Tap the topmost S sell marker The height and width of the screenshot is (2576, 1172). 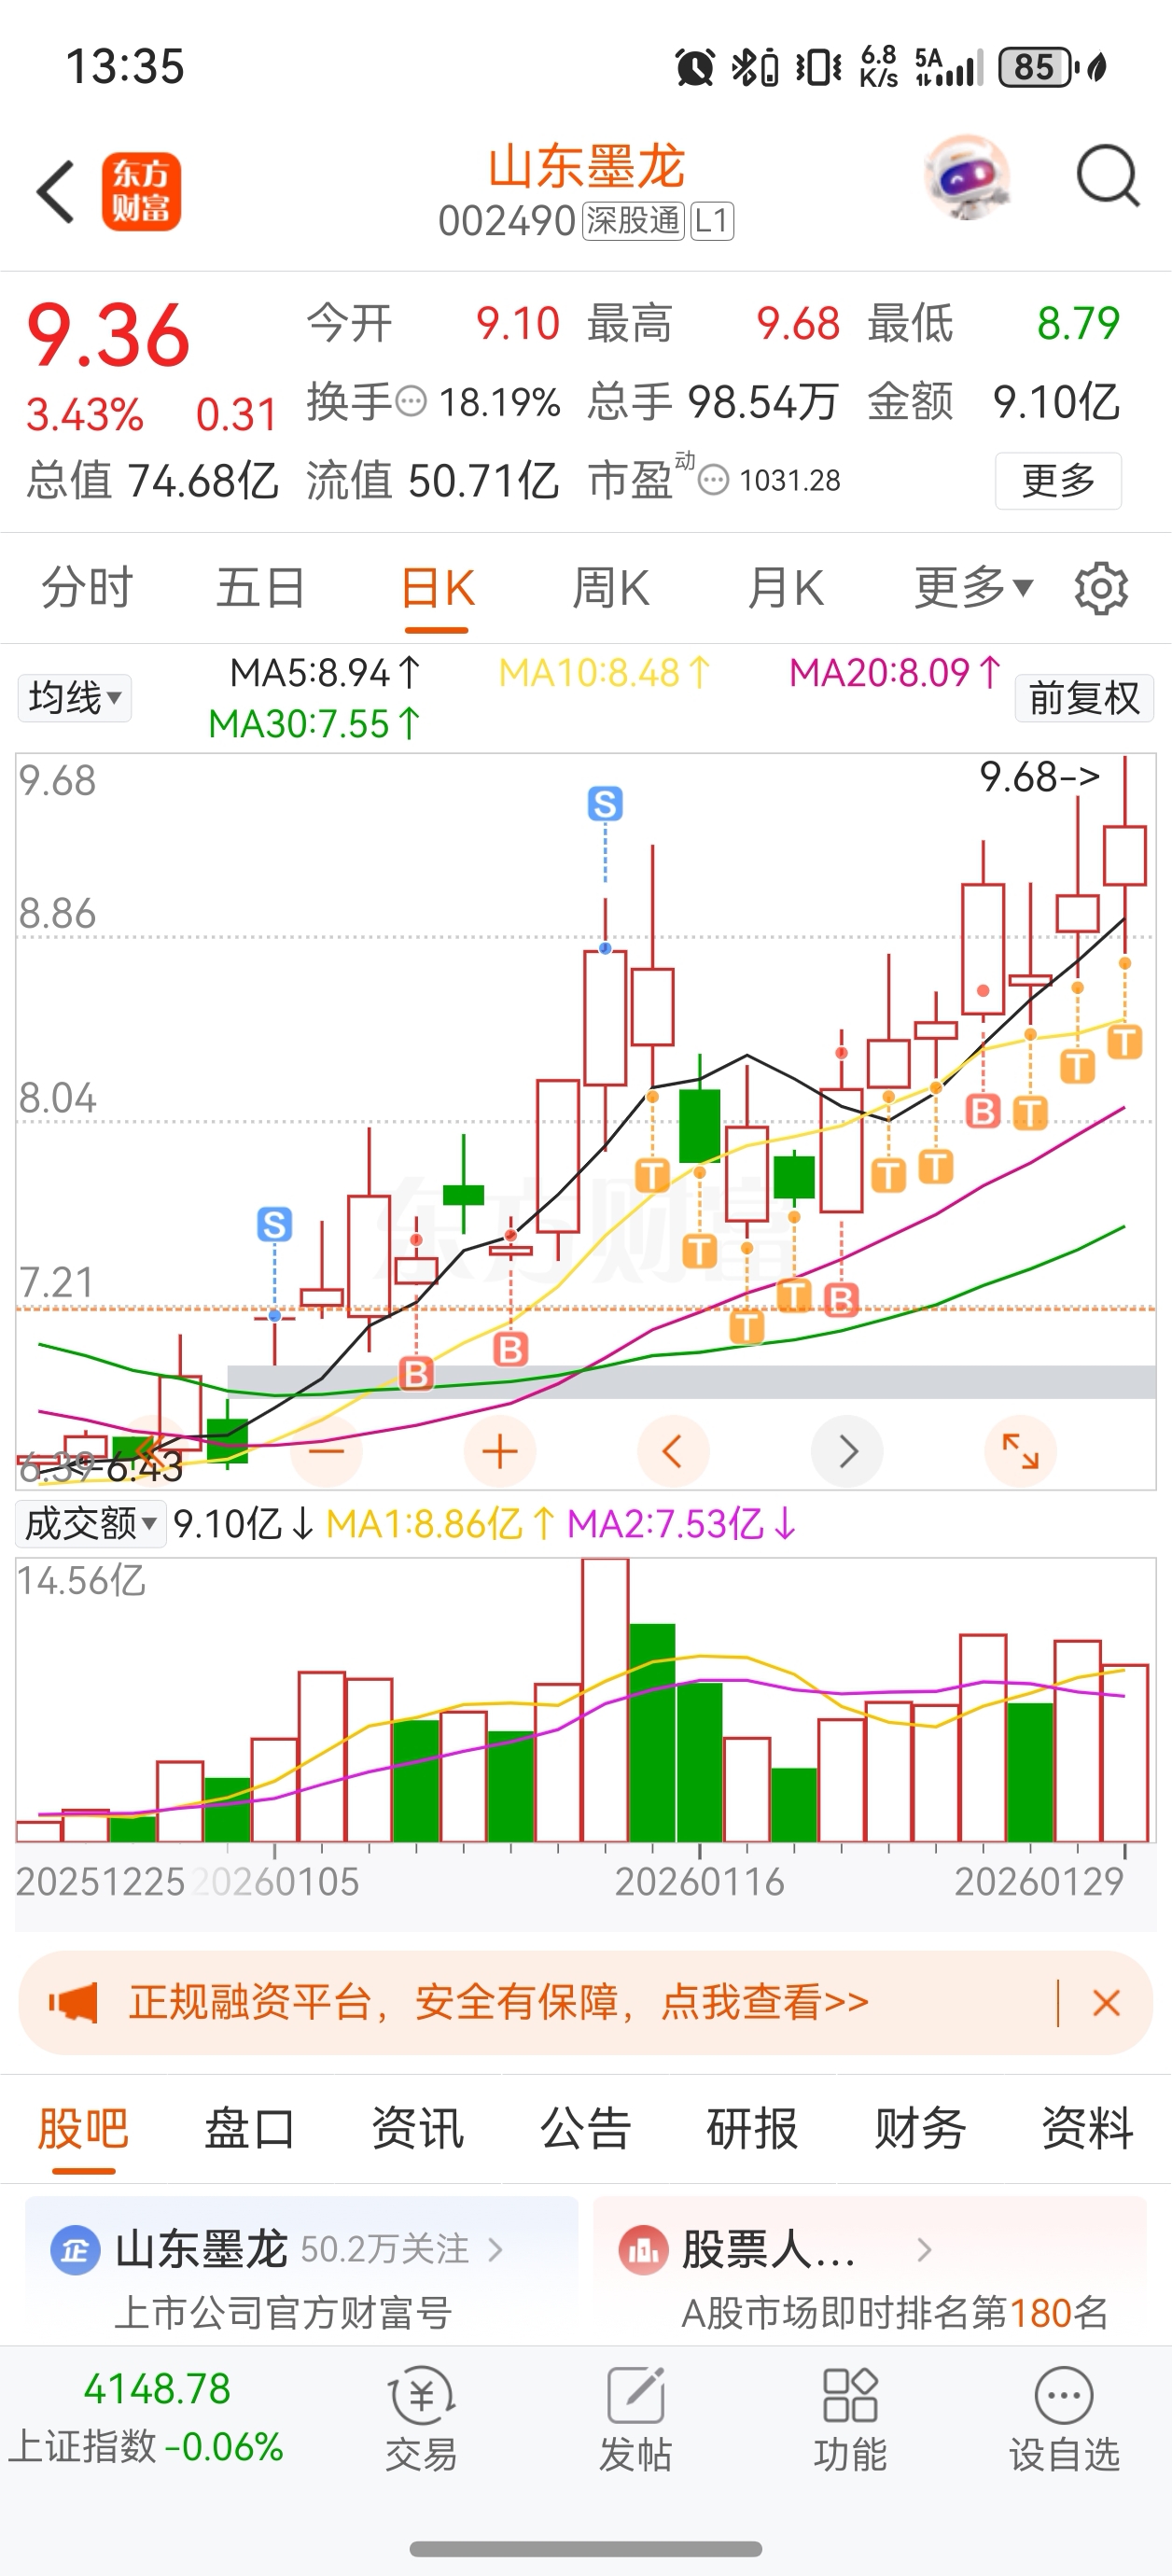point(605,804)
